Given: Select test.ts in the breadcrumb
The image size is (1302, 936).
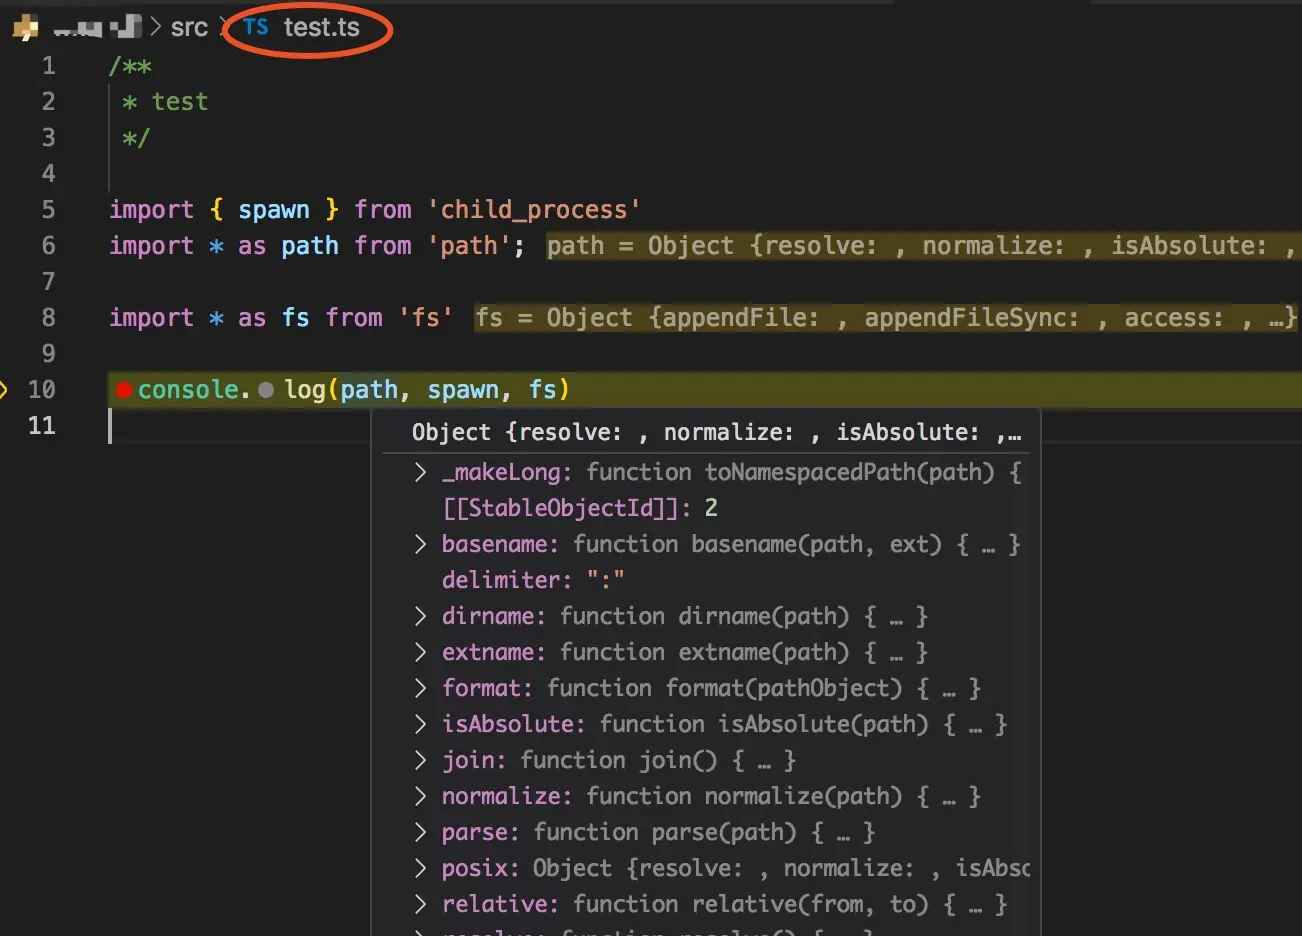Looking at the screenshot, I should 320,27.
